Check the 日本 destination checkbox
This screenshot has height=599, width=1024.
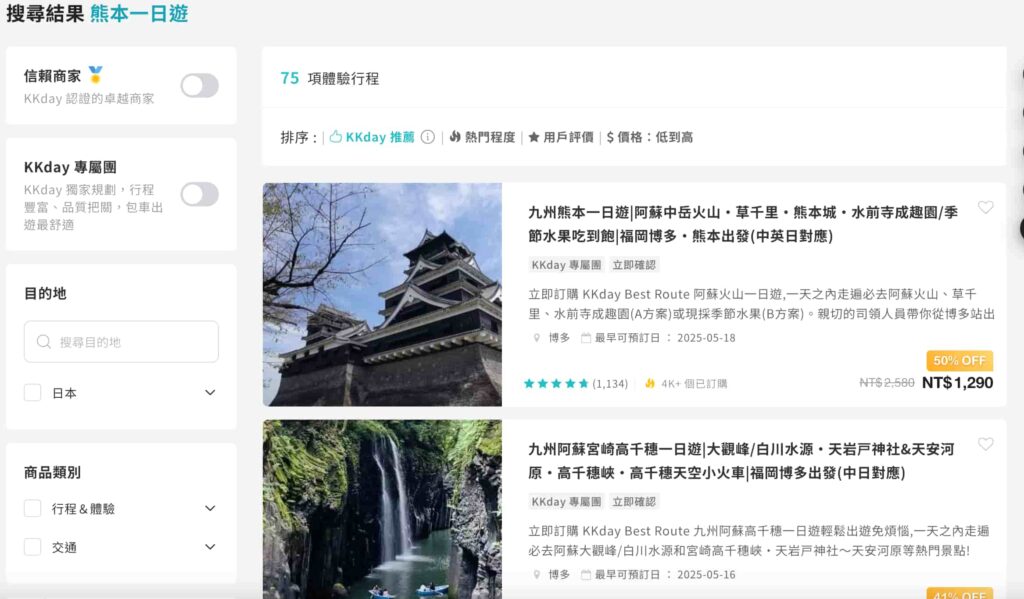(33, 393)
